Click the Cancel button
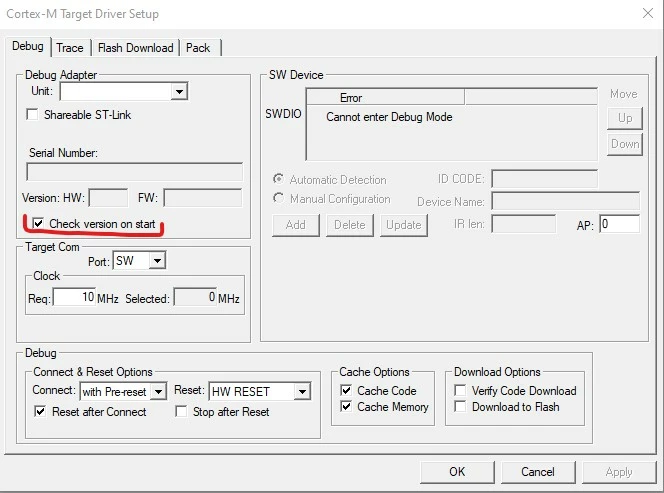 click(x=538, y=472)
